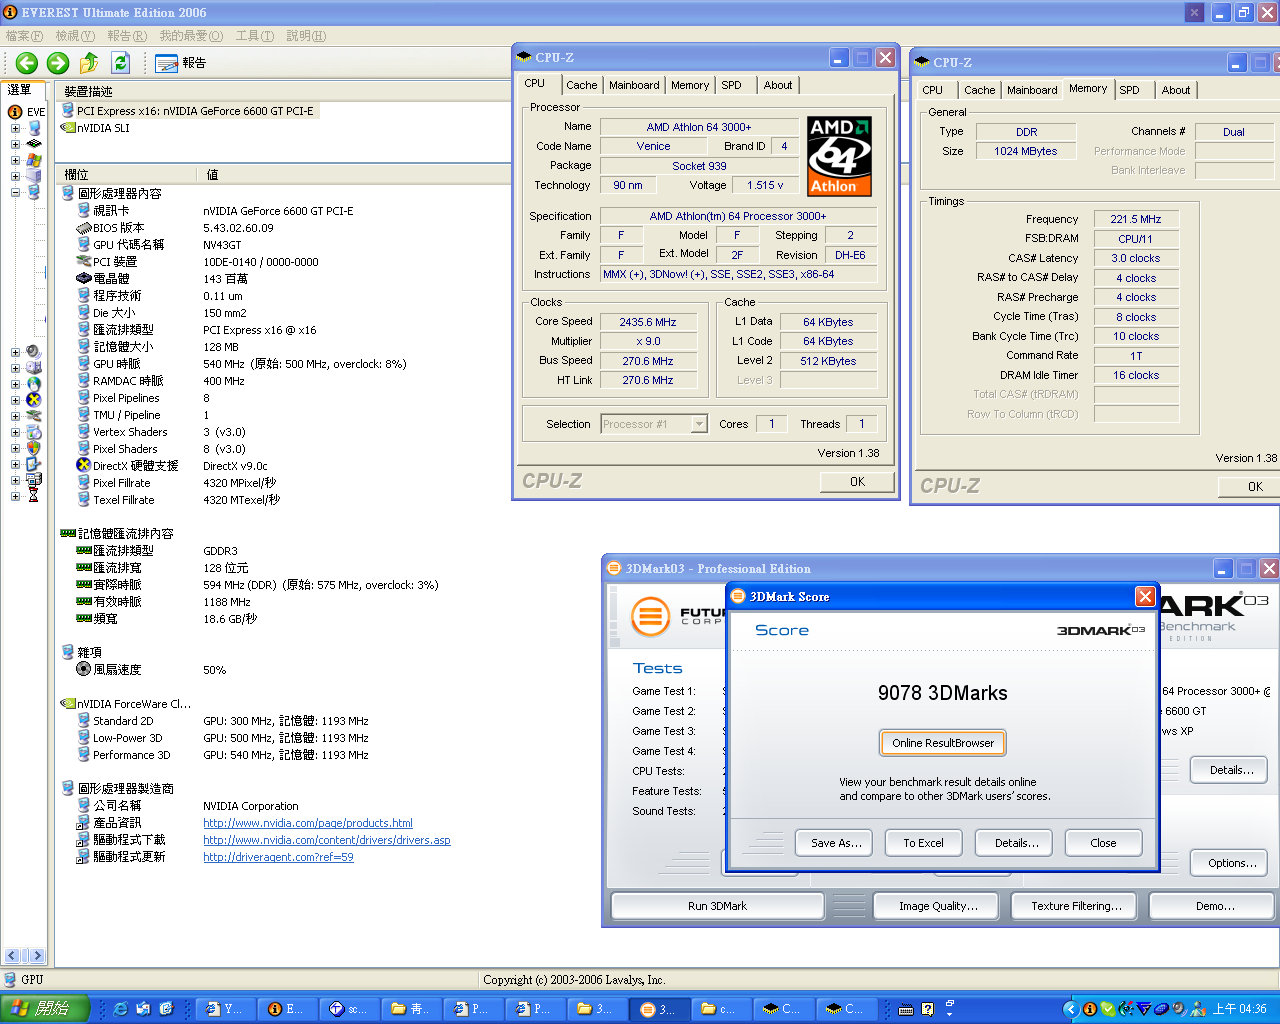Viewport: 1280px width, 1024px height.
Task: Click the Online ResultBrowser button
Action: (x=942, y=743)
